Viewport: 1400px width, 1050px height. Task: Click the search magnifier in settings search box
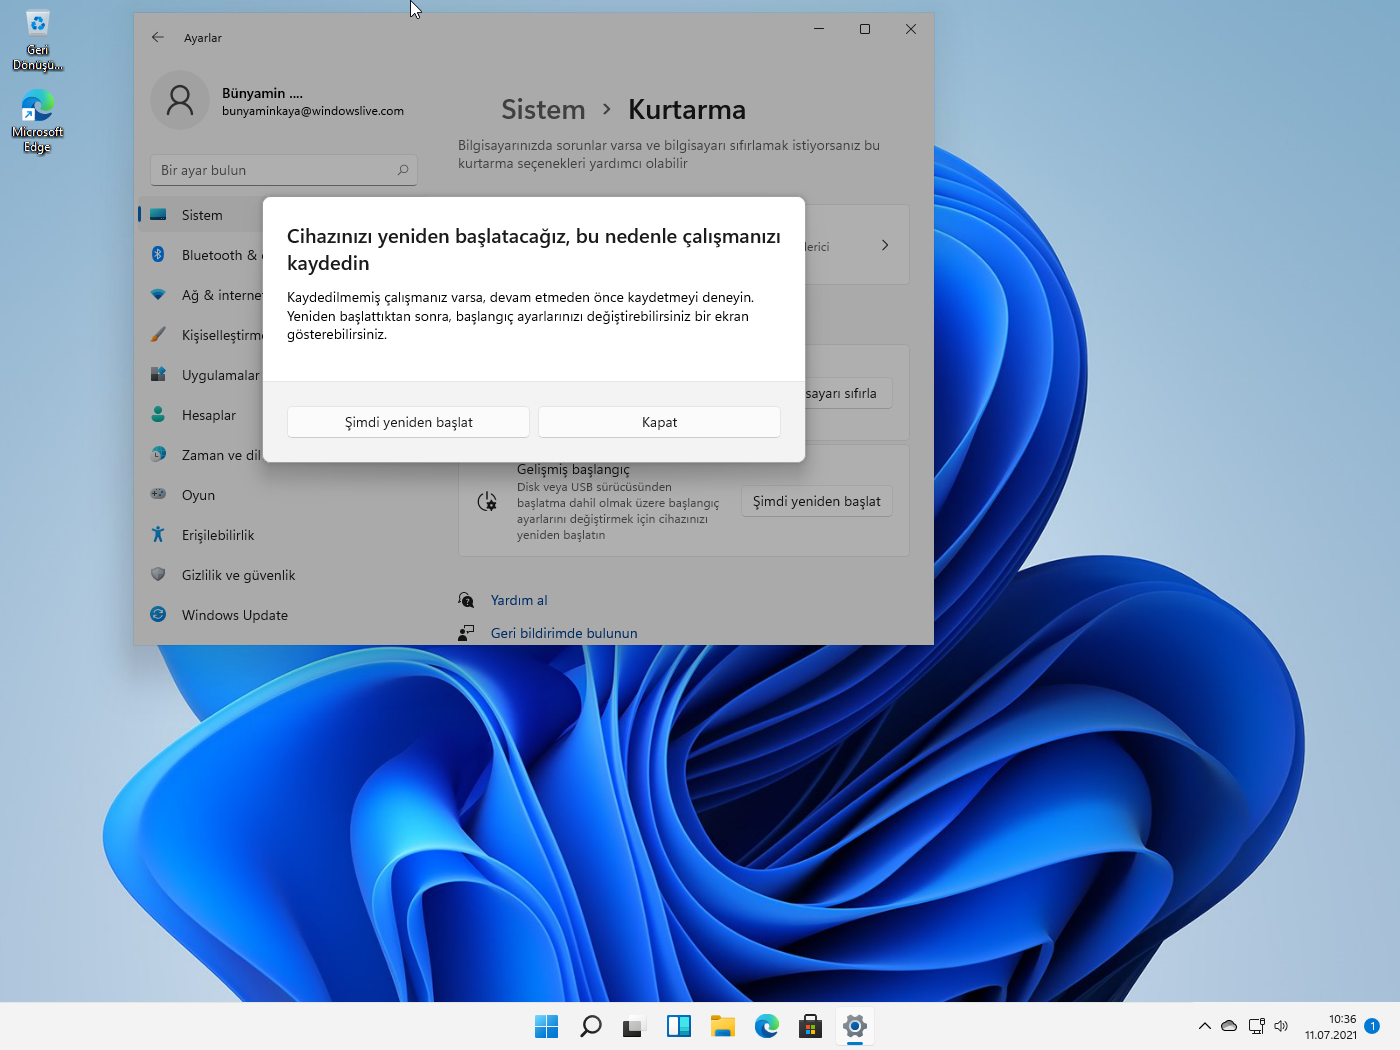(x=403, y=170)
